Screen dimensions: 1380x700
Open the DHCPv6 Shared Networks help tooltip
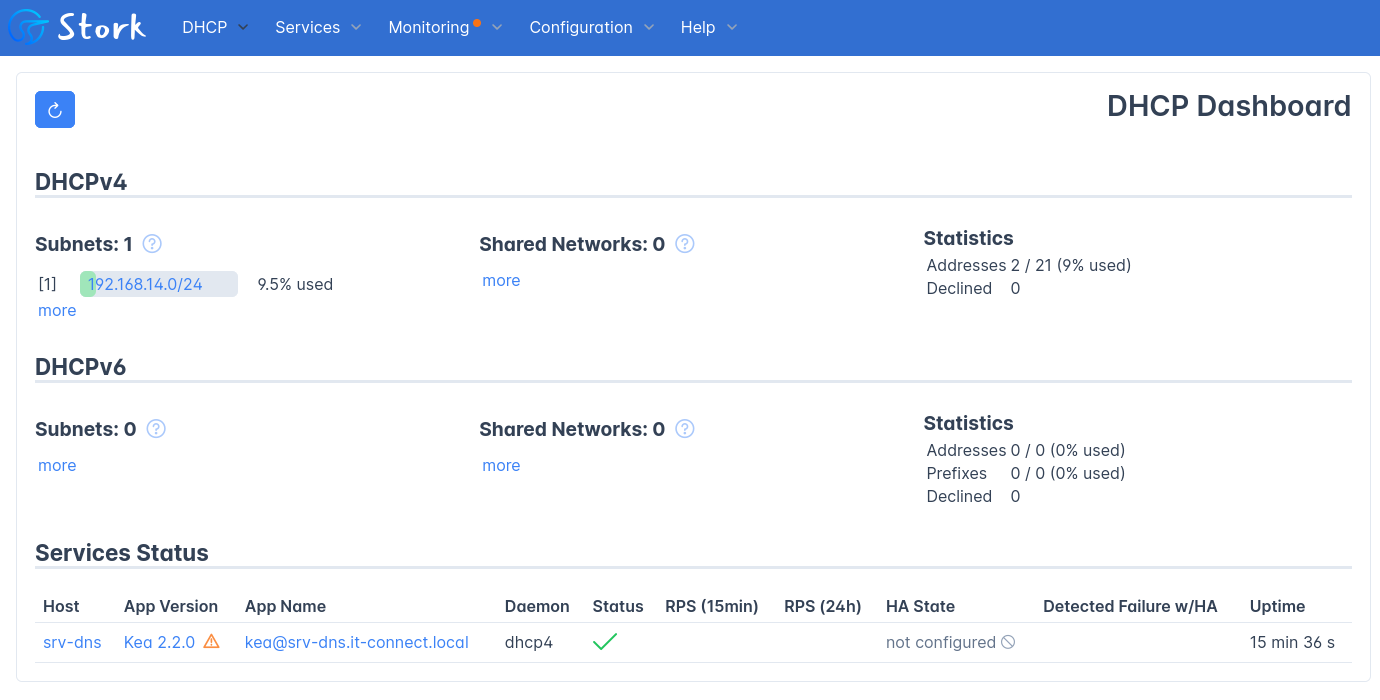tap(685, 428)
